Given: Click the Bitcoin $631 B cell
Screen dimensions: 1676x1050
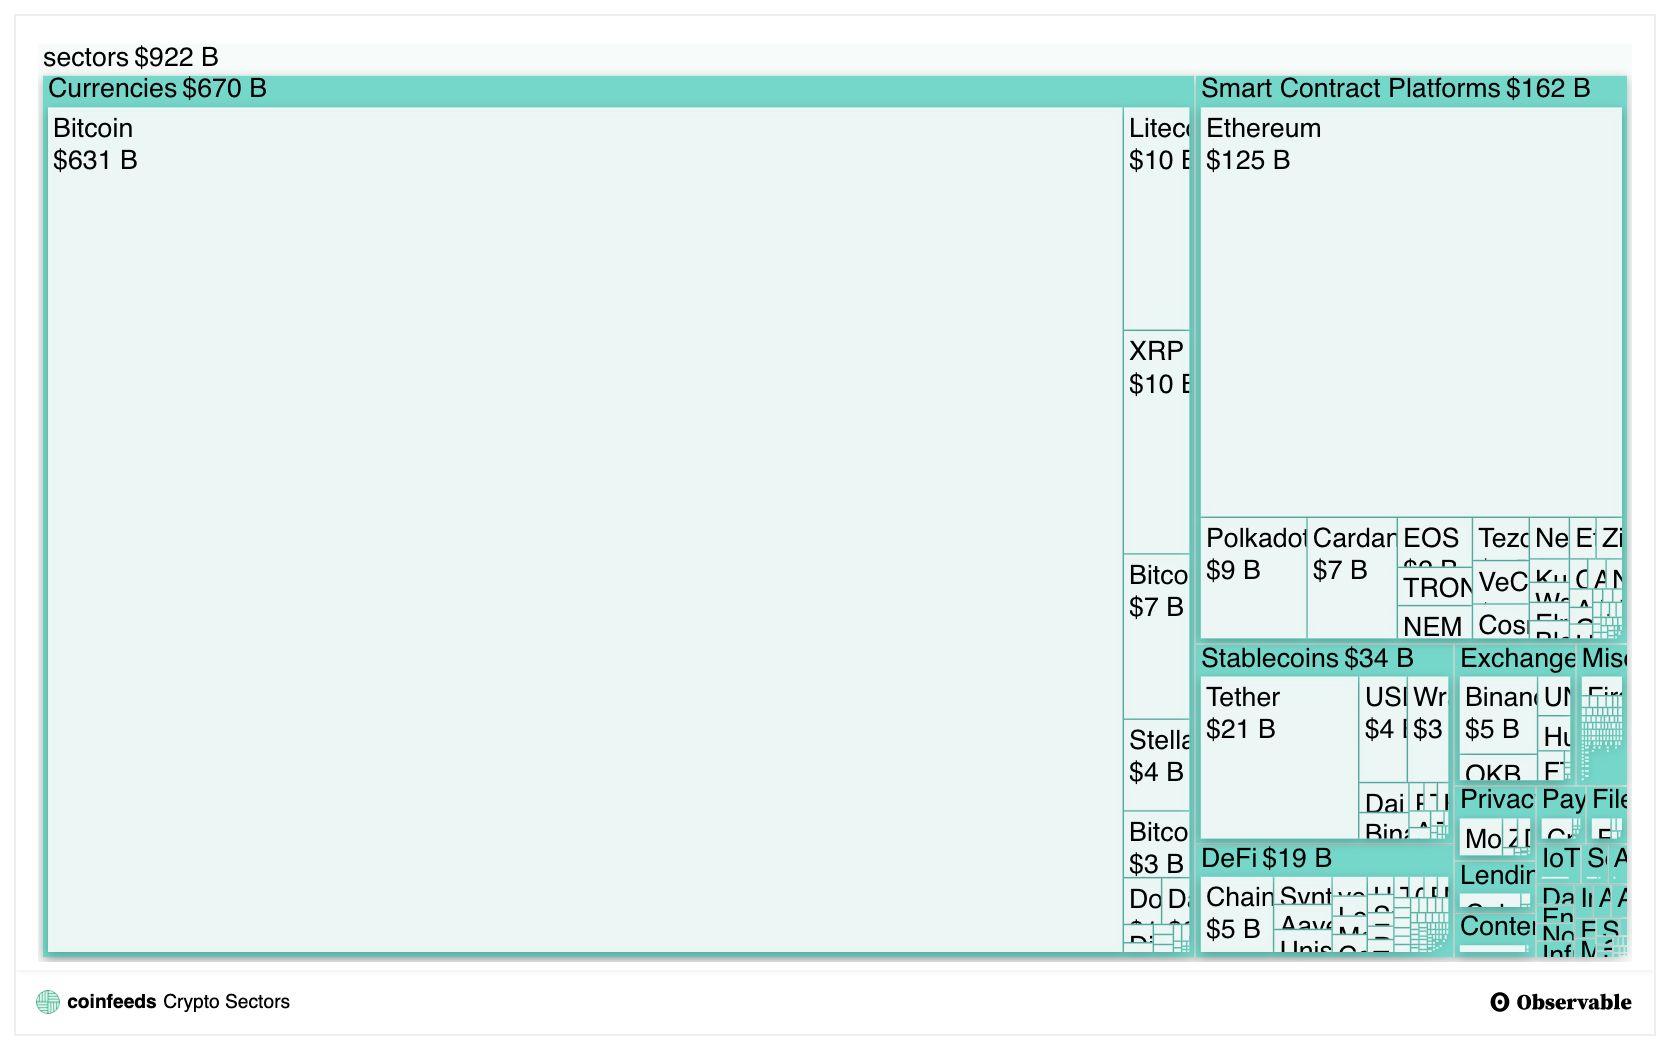Looking at the screenshot, I should pyautogui.click(x=585, y=530).
